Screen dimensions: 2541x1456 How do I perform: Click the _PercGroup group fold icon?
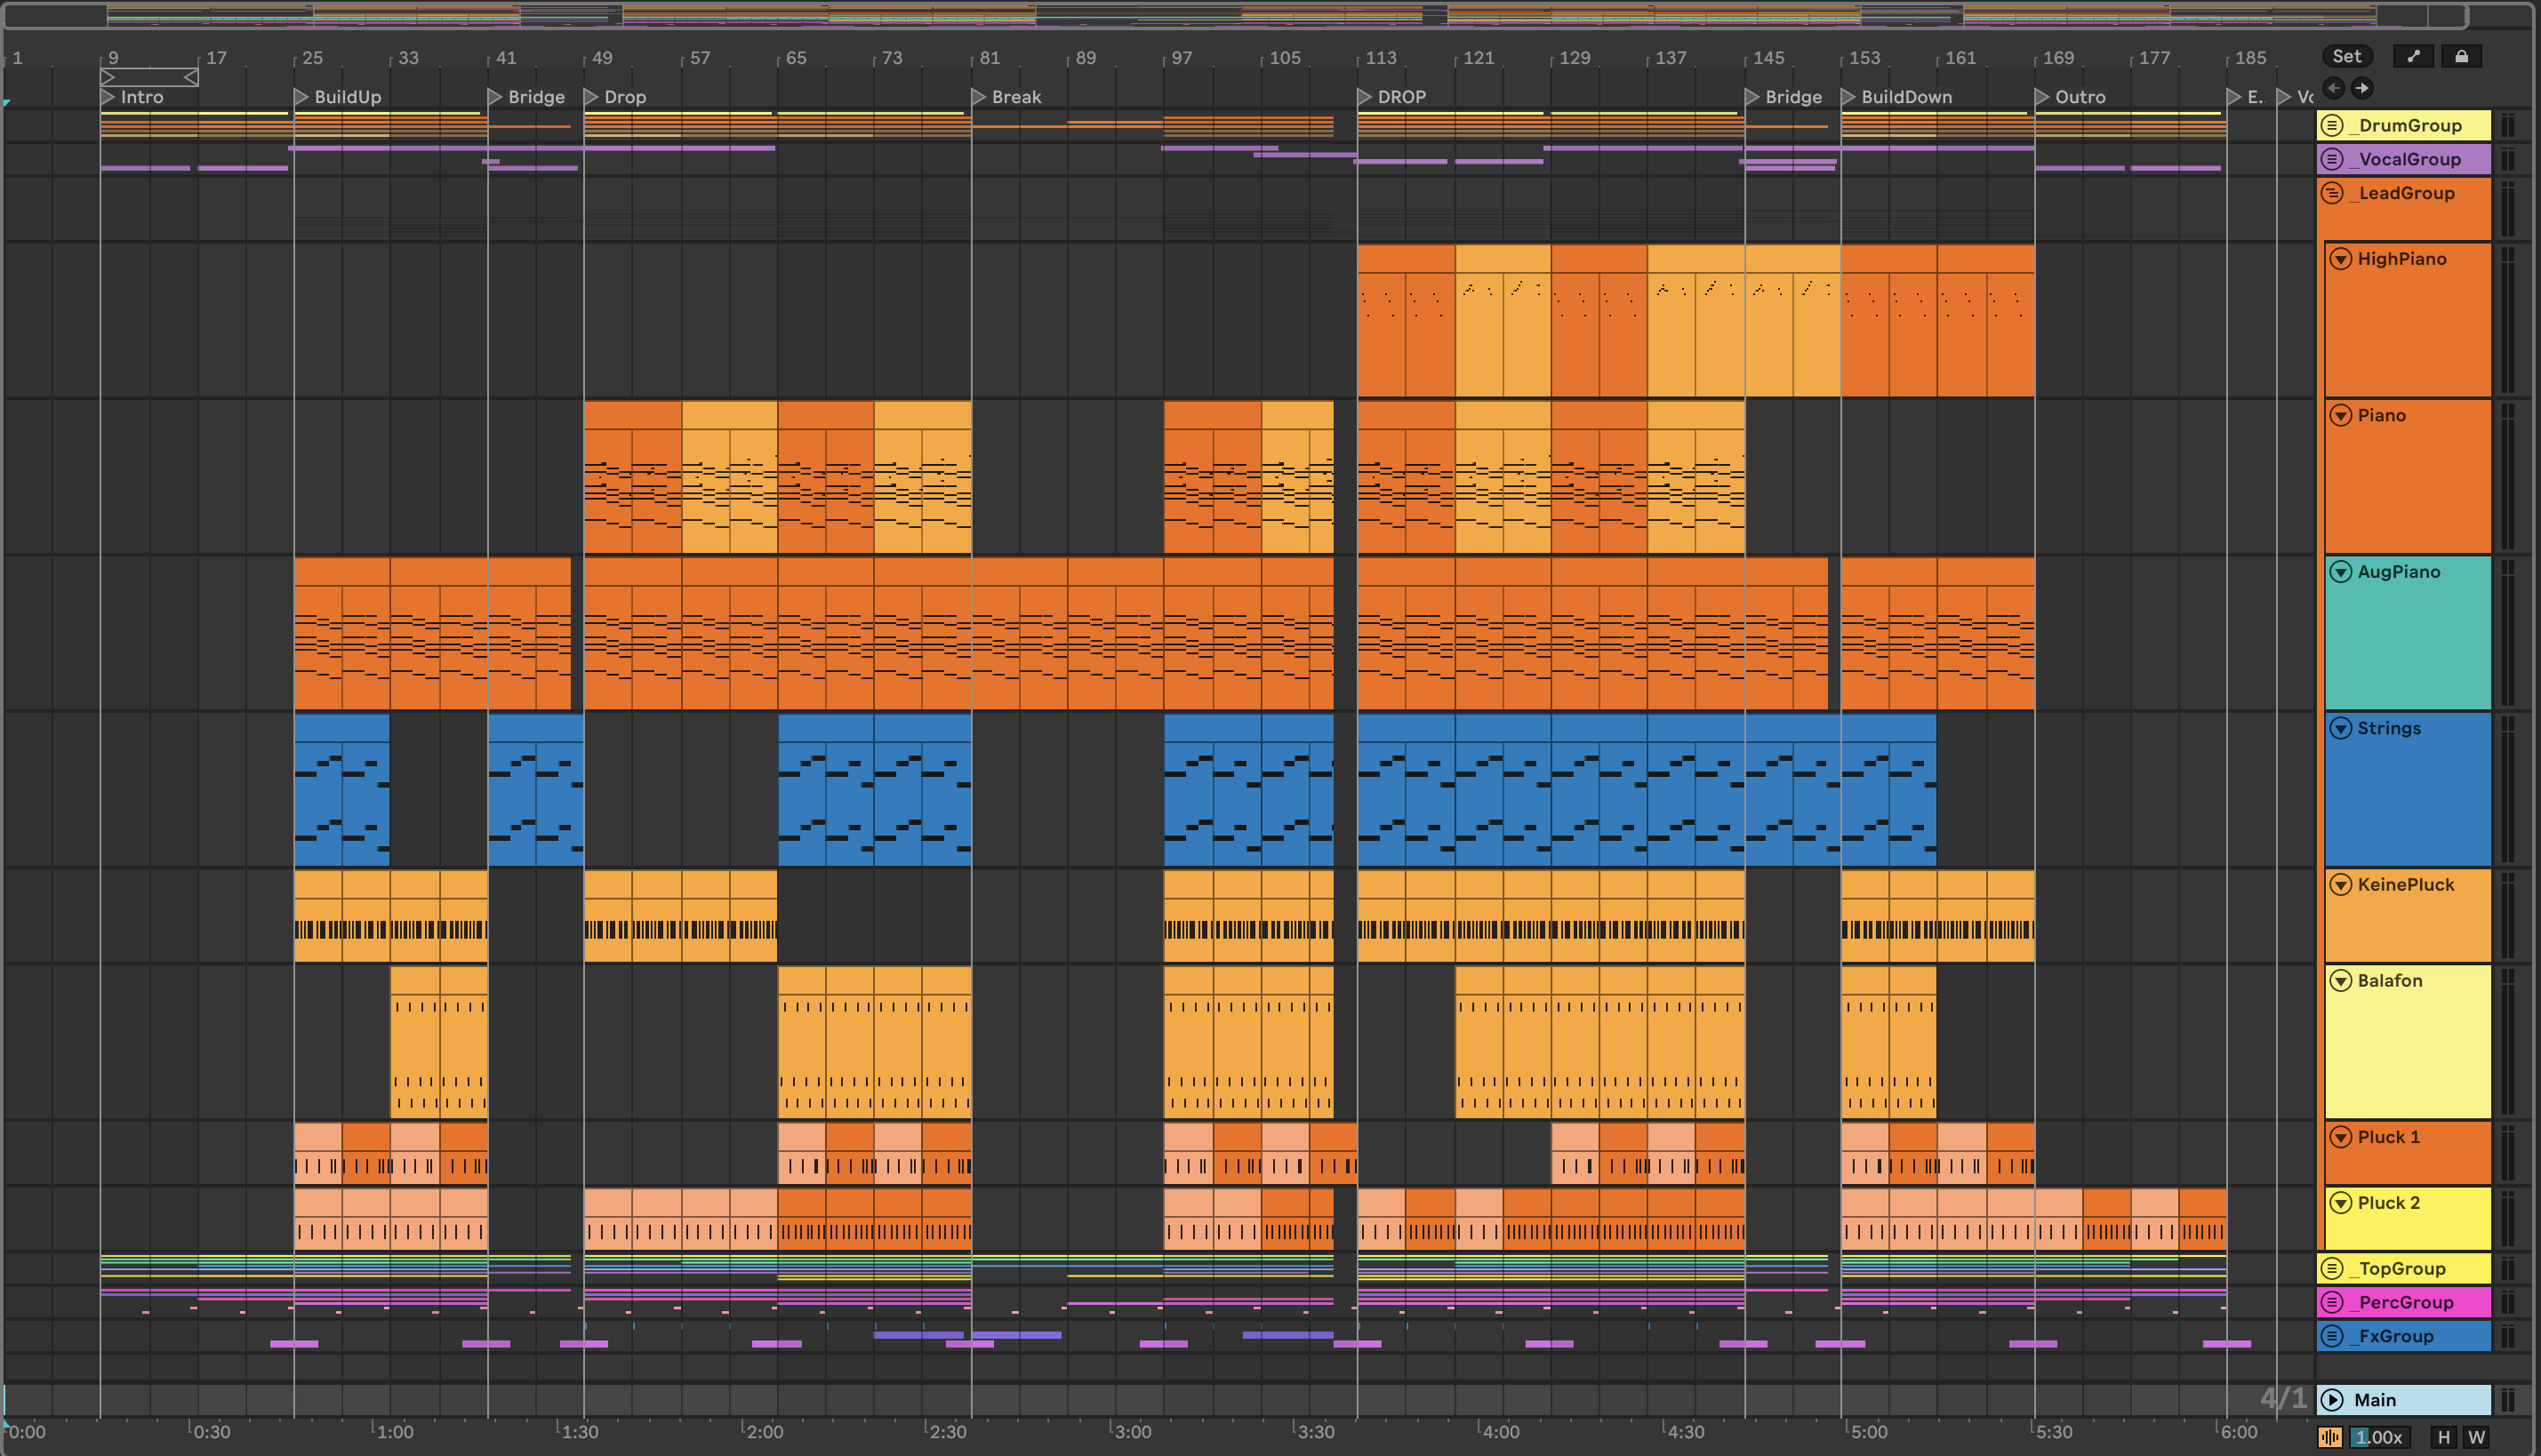point(2333,1302)
